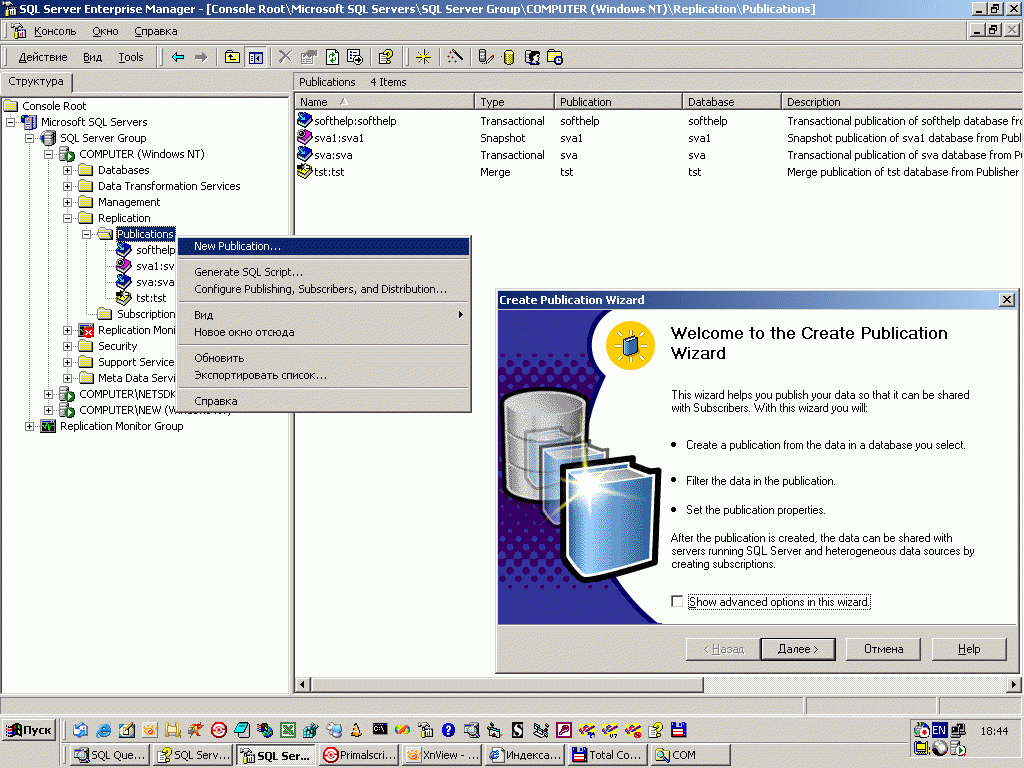Click the Register Server toolbar icon

[485, 57]
